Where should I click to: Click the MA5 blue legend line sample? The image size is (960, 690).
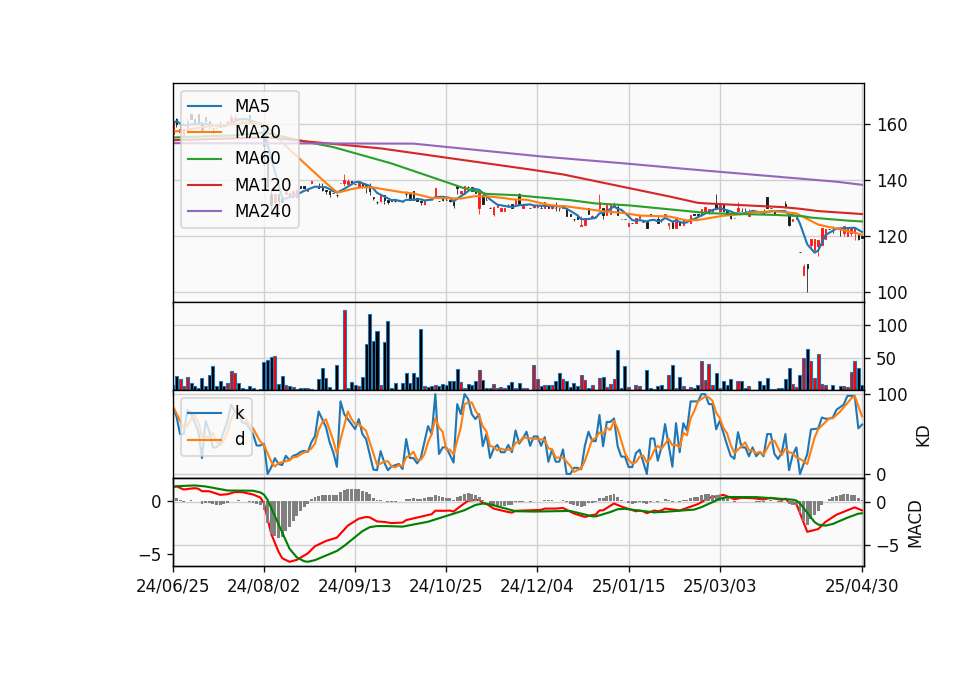click(204, 107)
